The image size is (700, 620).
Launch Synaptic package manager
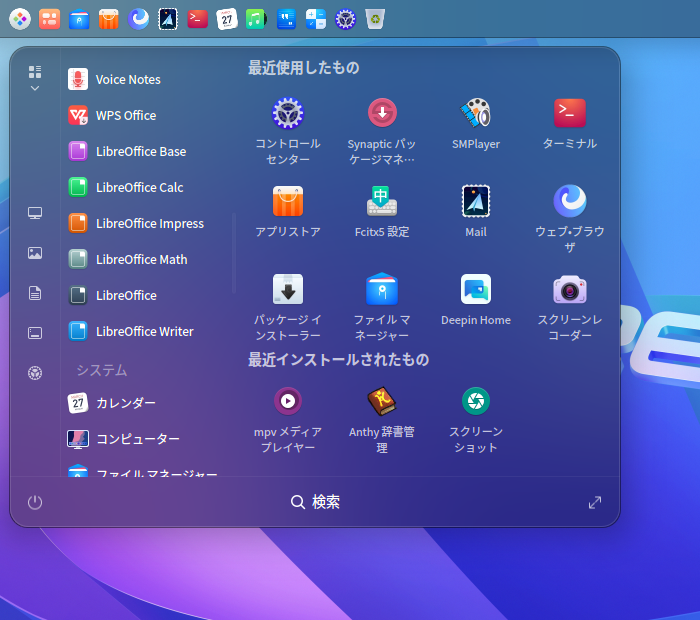pyautogui.click(x=382, y=114)
